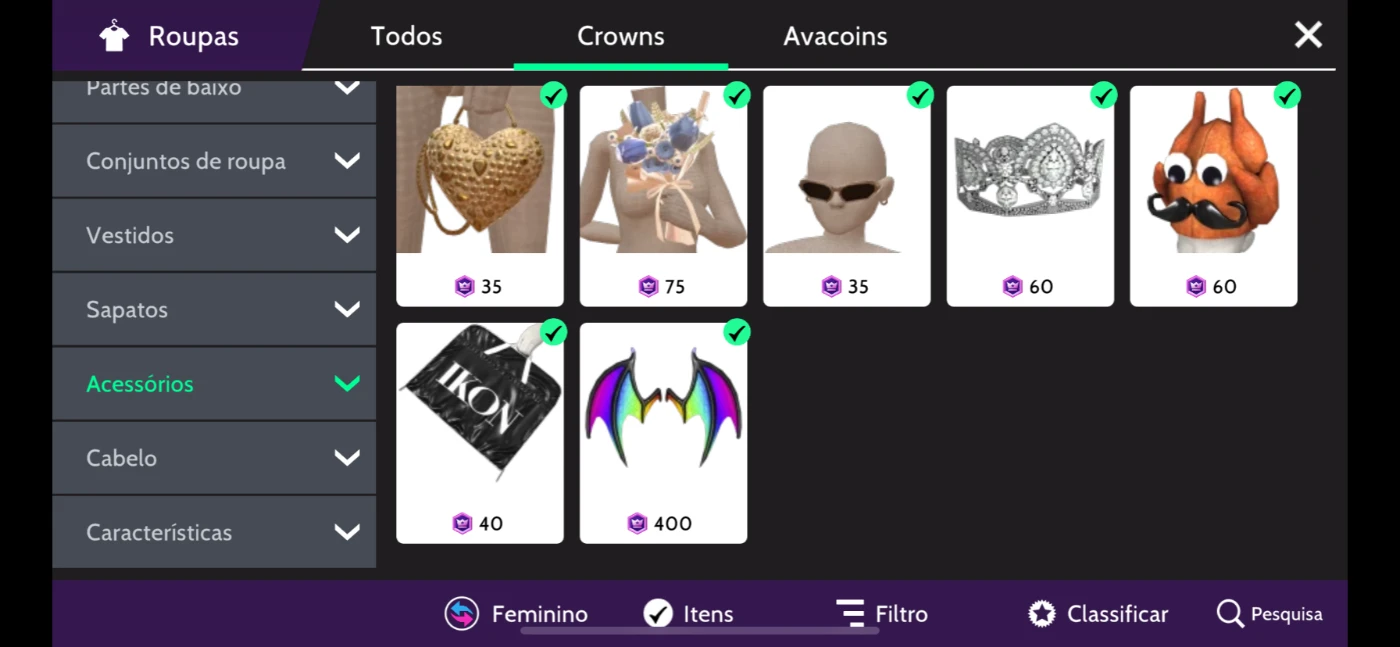Switch to the Todos tab
Viewport: 1400px width, 647px height.
406,36
